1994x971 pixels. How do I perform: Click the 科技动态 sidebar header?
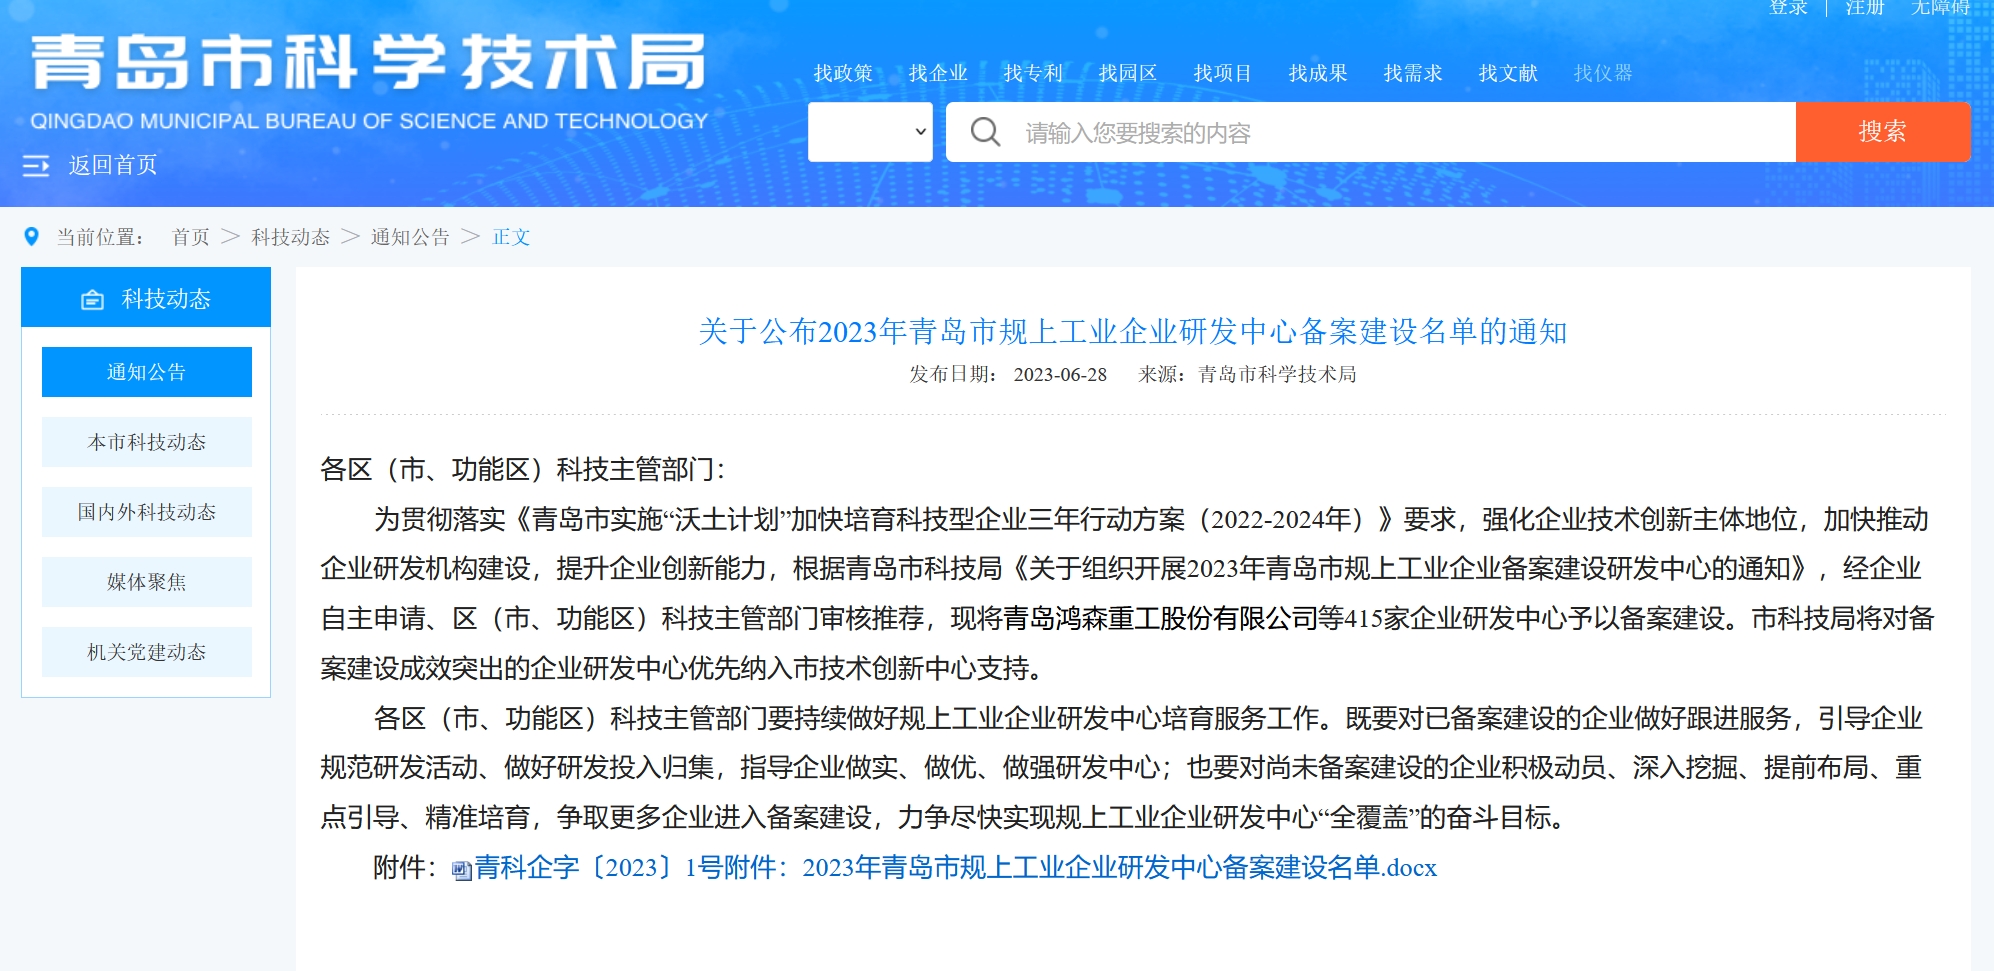tap(146, 298)
